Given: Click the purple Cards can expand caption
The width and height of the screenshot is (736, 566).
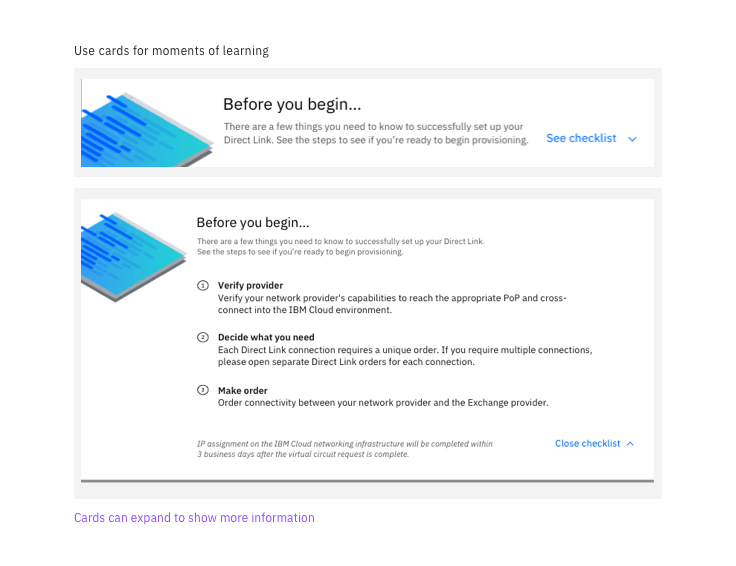Looking at the screenshot, I should pos(194,518).
